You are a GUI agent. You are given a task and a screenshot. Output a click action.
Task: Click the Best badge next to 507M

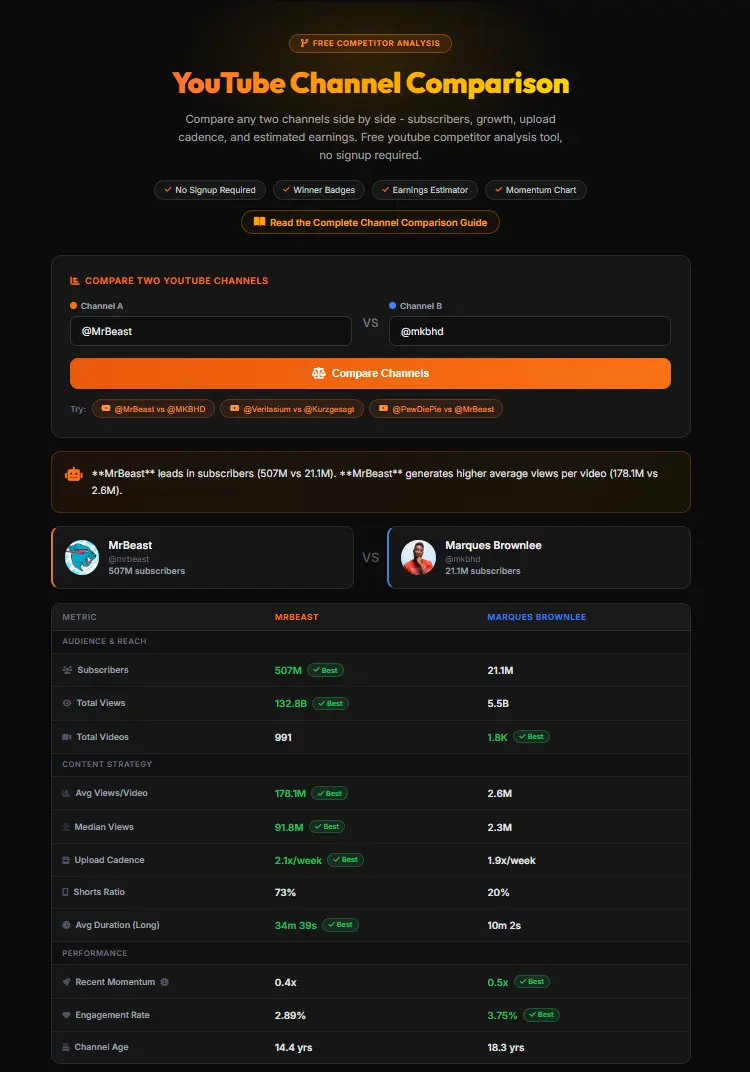(325, 670)
